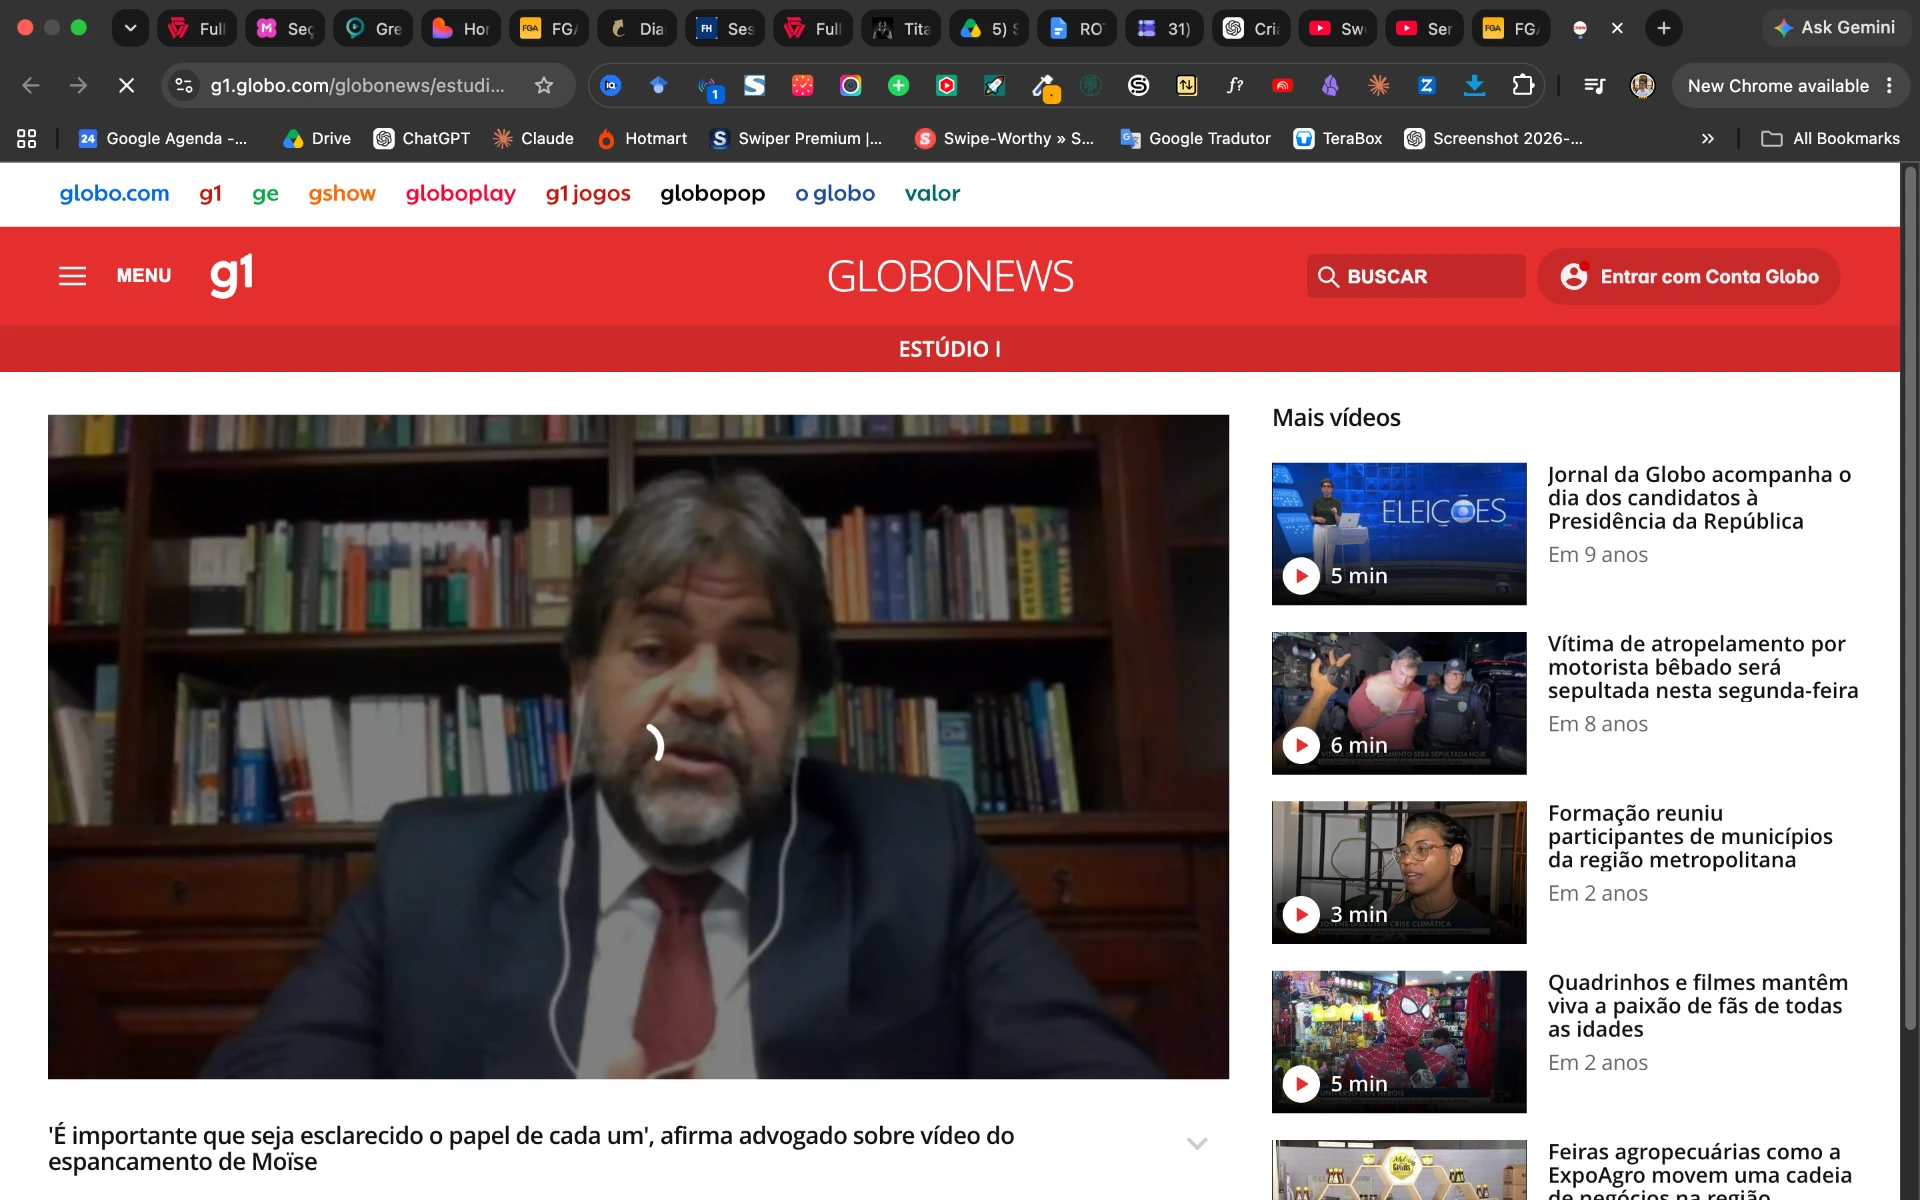The width and height of the screenshot is (1920, 1200).
Task: Open TeraBox bookmark
Action: (x=1338, y=139)
